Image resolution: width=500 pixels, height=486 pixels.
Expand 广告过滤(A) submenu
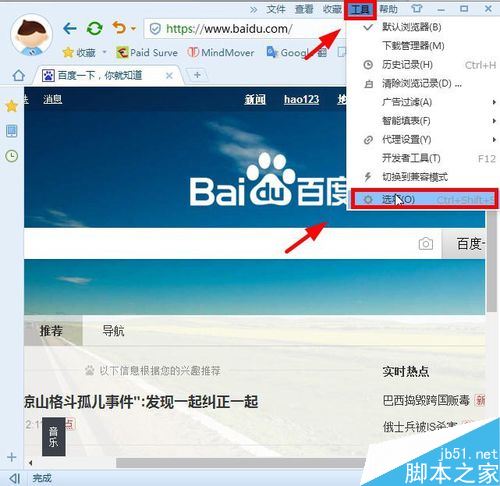[x=423, y=102]
